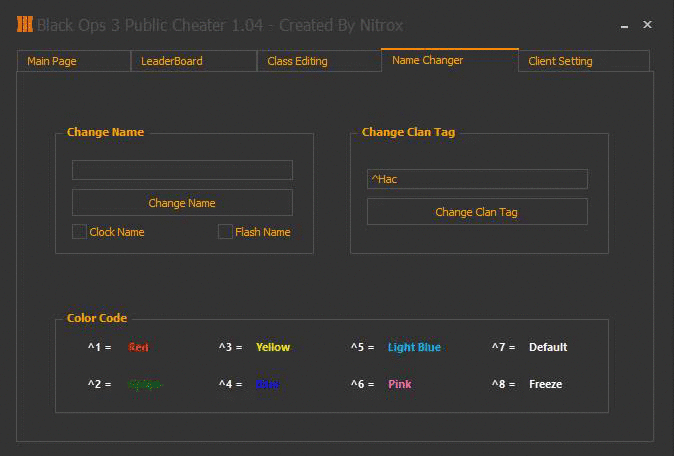
Task: Click the Green color code label
Action: 145,384
